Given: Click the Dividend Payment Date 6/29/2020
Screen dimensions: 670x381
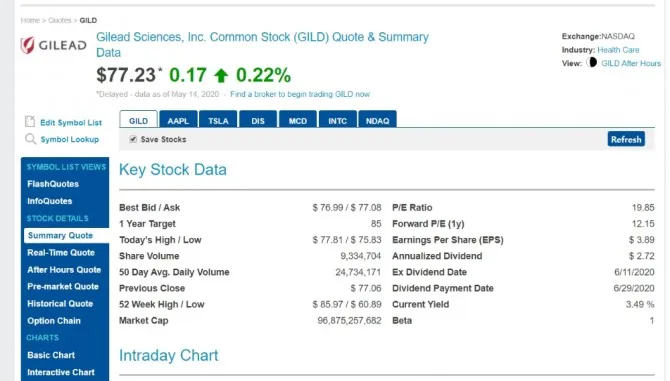Looking at the screenshot, I should [x=634, y=288].
